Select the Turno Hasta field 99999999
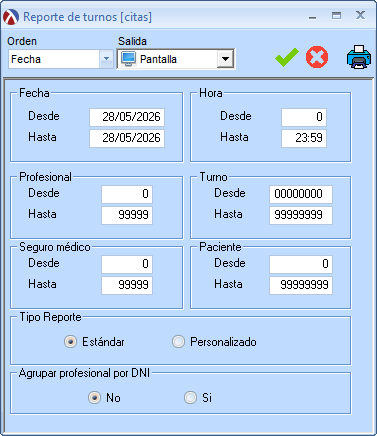 301,215
